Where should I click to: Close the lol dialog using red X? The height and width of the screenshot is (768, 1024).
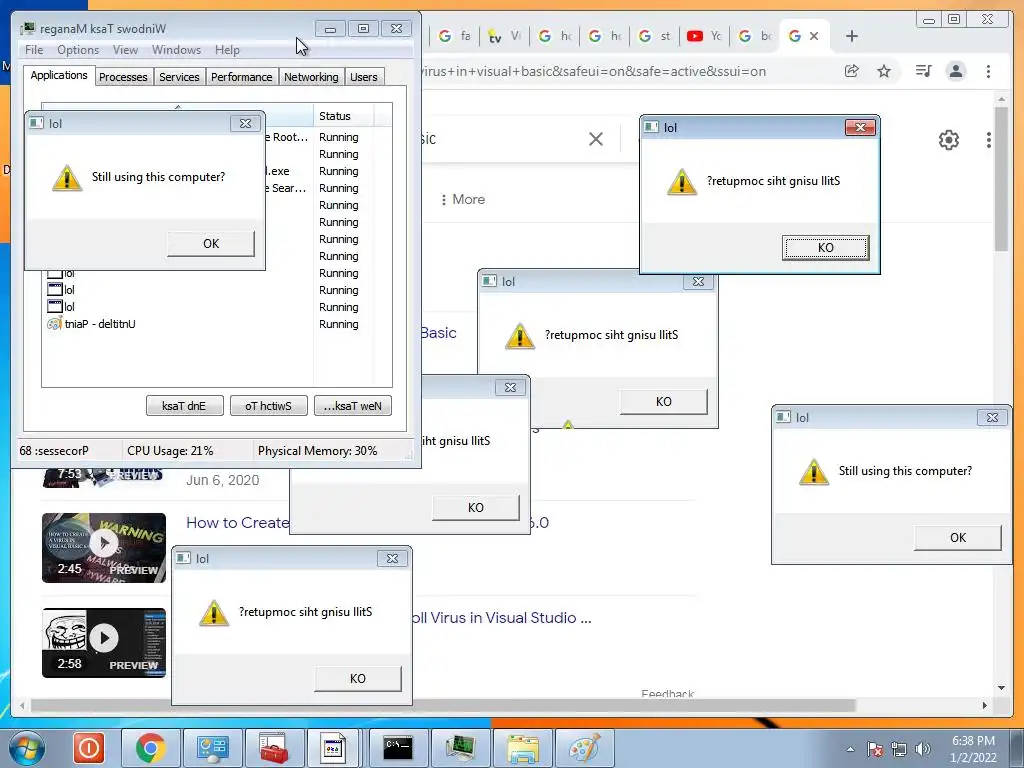pyautogui.click(x=860, y=127)
